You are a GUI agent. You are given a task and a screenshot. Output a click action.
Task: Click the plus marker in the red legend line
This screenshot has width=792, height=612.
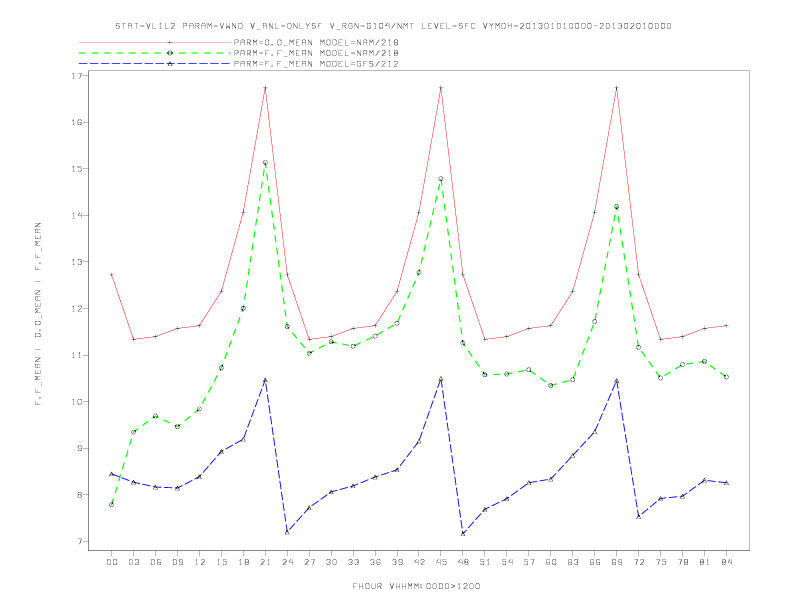170,42
